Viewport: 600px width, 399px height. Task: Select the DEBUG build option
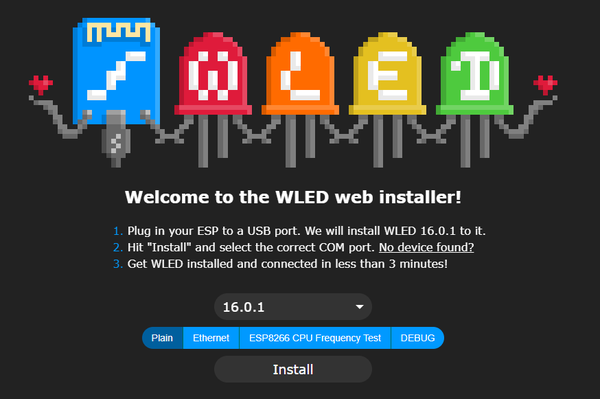(x=417, y=338)
